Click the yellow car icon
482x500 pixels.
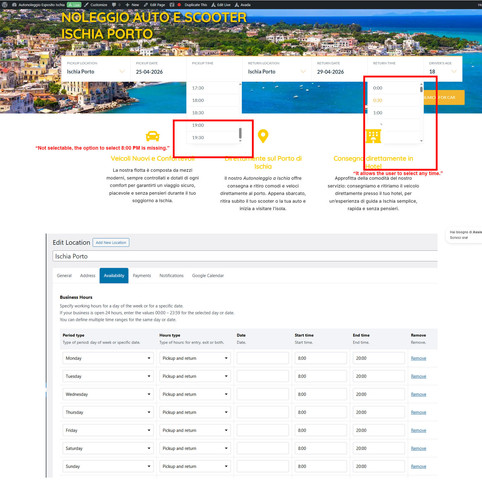point(152,136)
